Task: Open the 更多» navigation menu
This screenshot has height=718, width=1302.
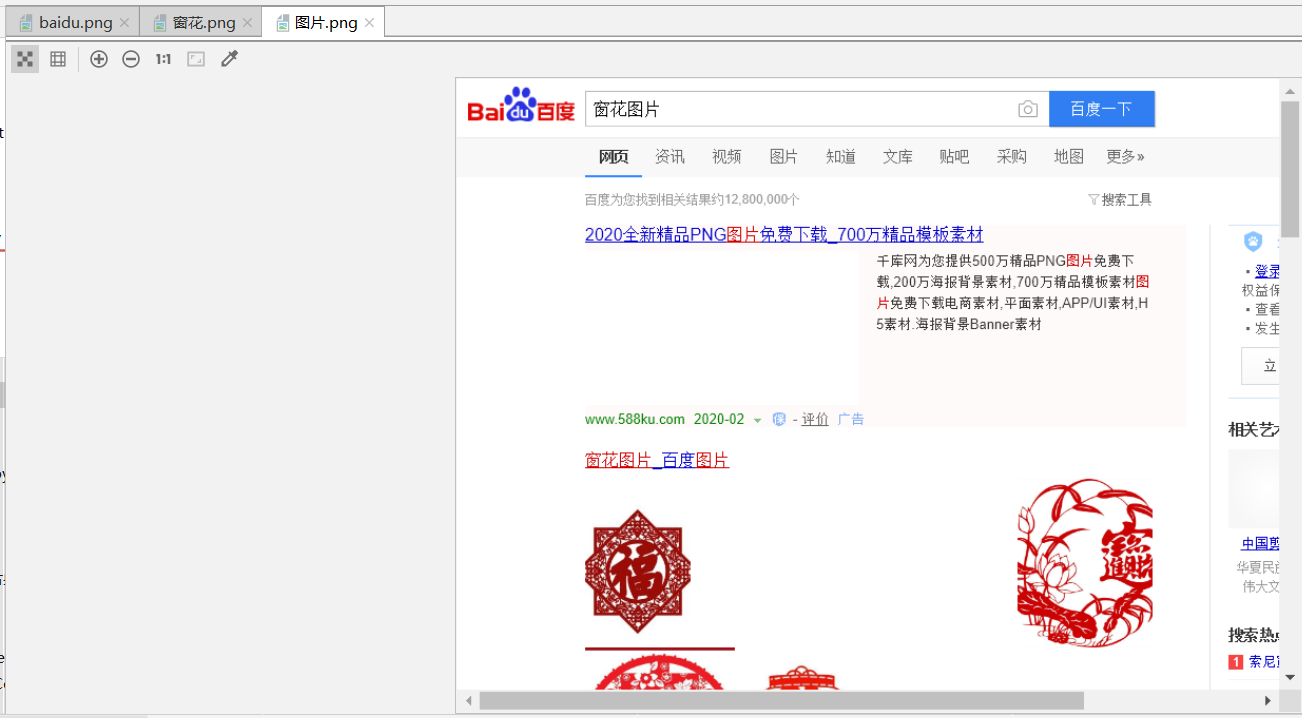Action: (x=1125, y=157)
